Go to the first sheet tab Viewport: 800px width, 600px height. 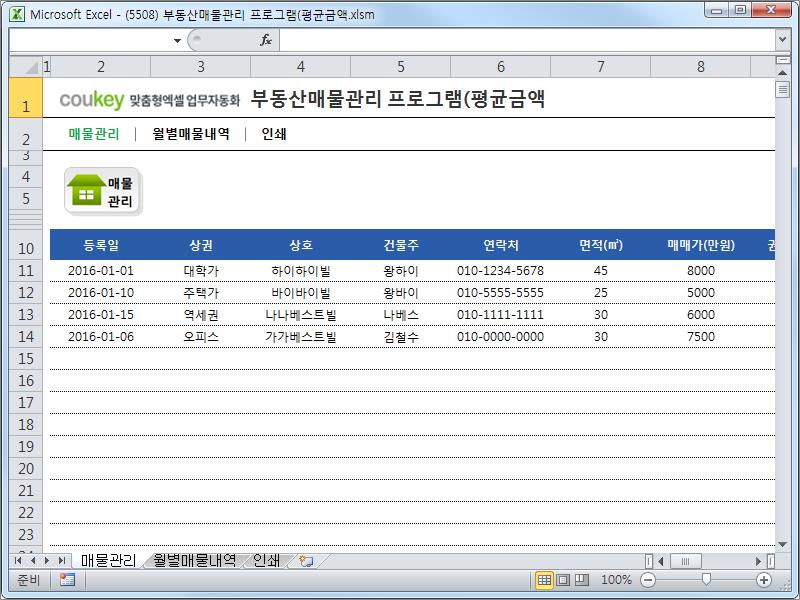coord(18,561)
